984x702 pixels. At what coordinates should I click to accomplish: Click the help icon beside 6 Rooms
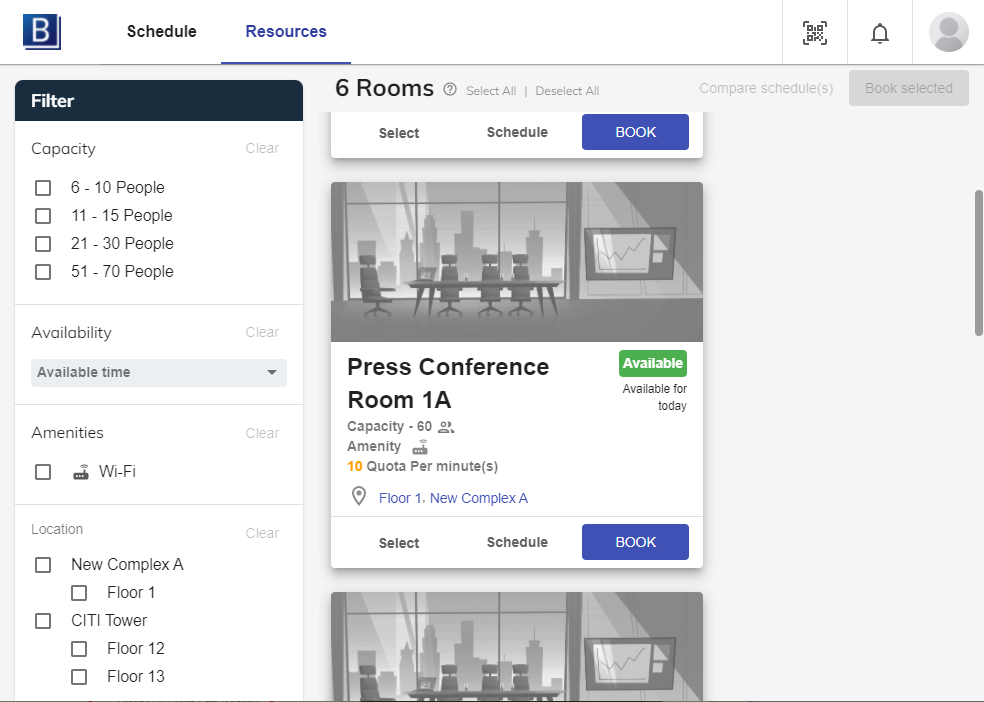pyautogui.click(x=450, y=90)
